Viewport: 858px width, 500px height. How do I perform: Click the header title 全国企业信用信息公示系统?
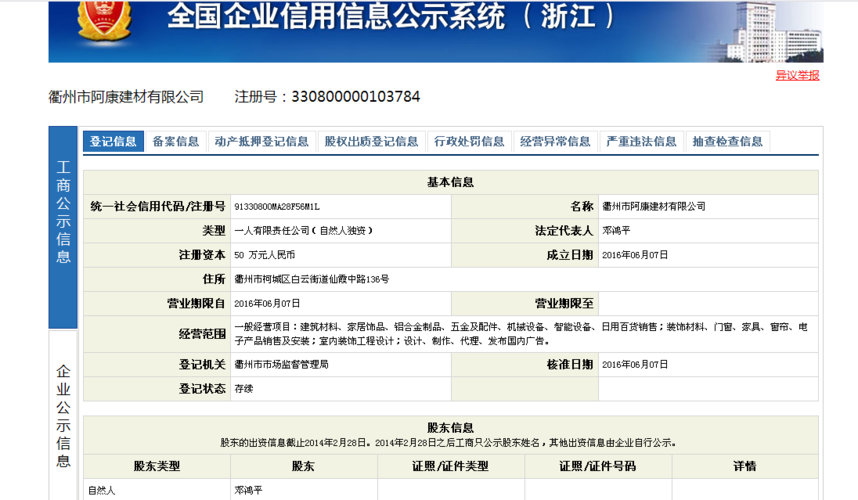coord(336,16)
